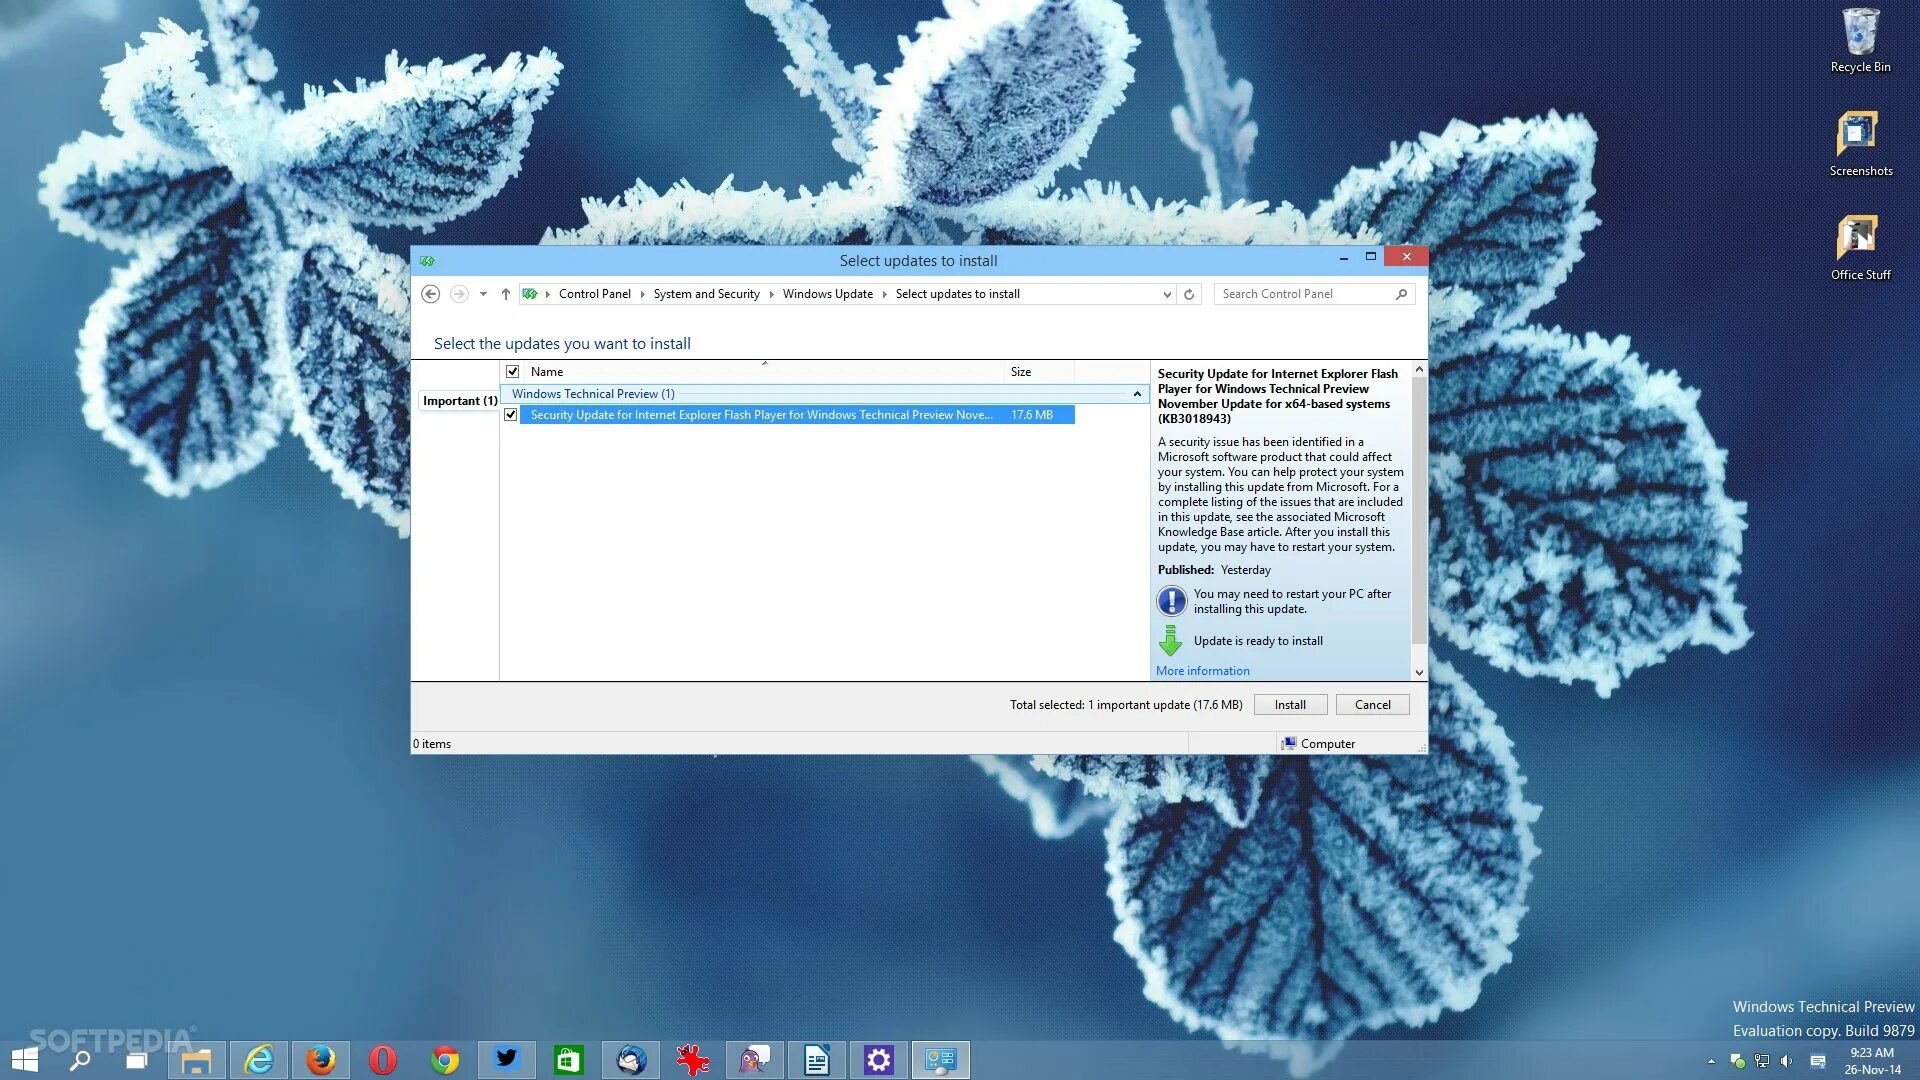Refresh the address bar location
The height and width of the screenshot is (1080, 1920).
1189,294
